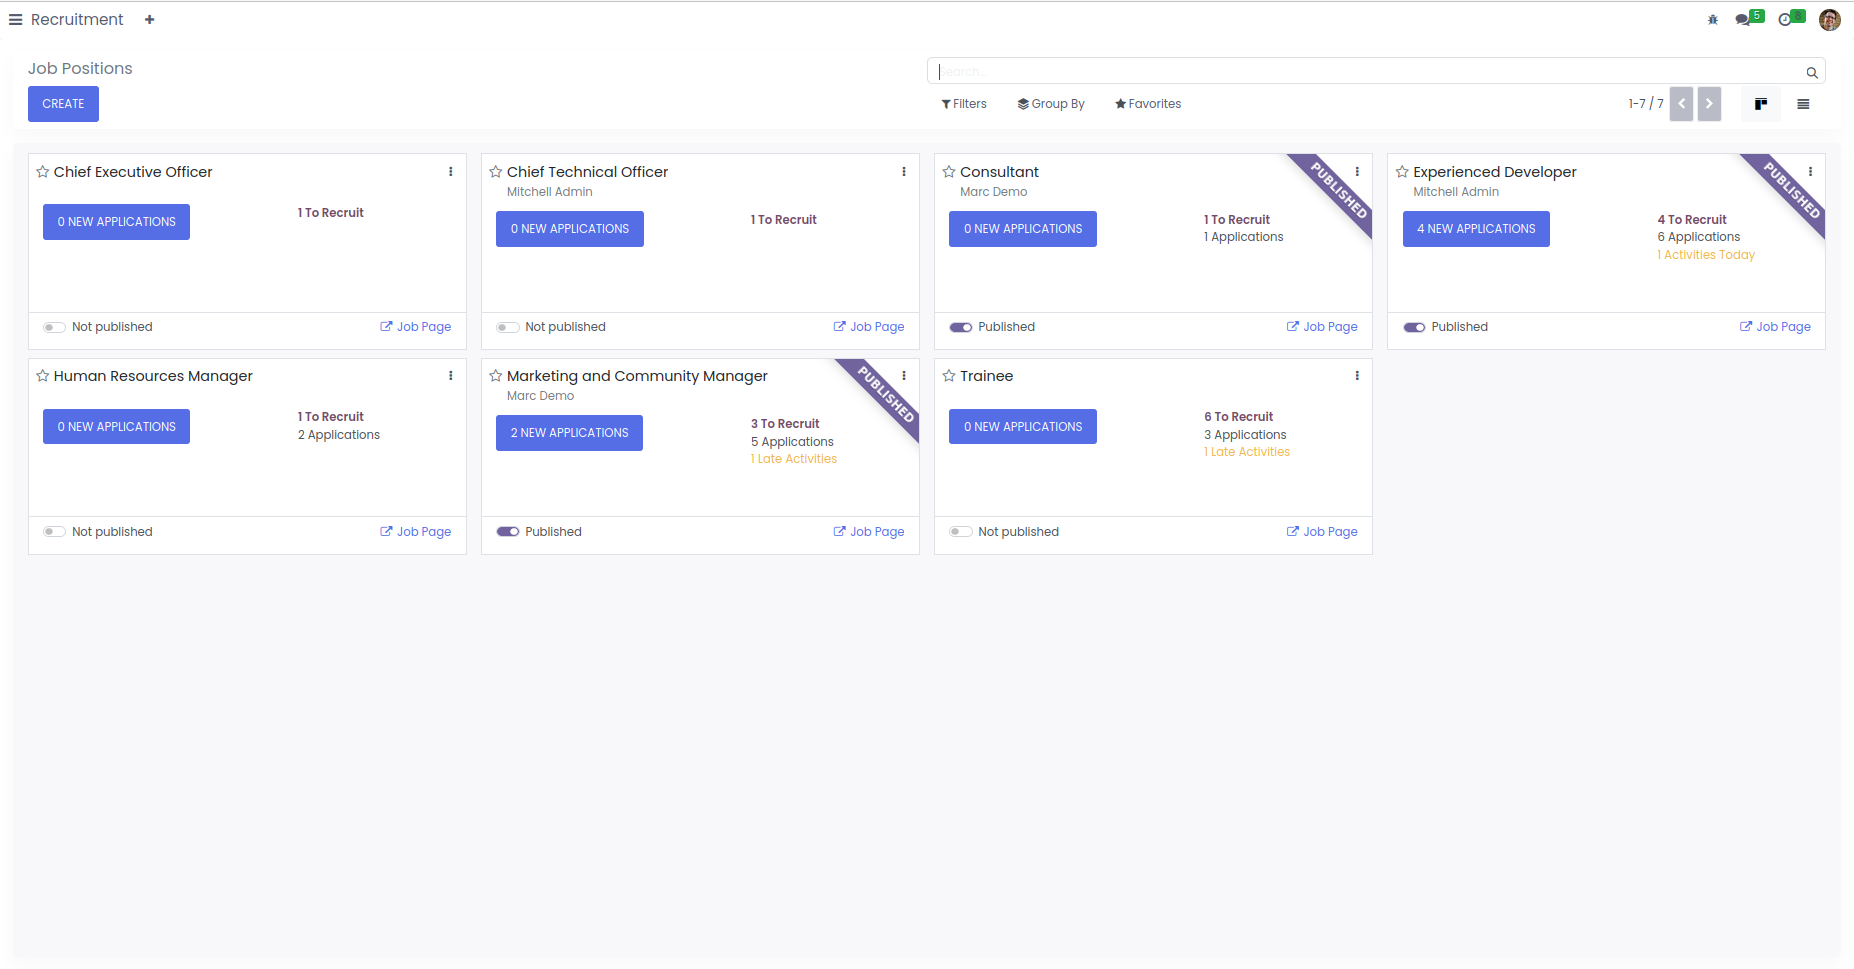Open Job Page link for Trainee
Viewport: 1854px width, 969px height.
[1322, 532]
